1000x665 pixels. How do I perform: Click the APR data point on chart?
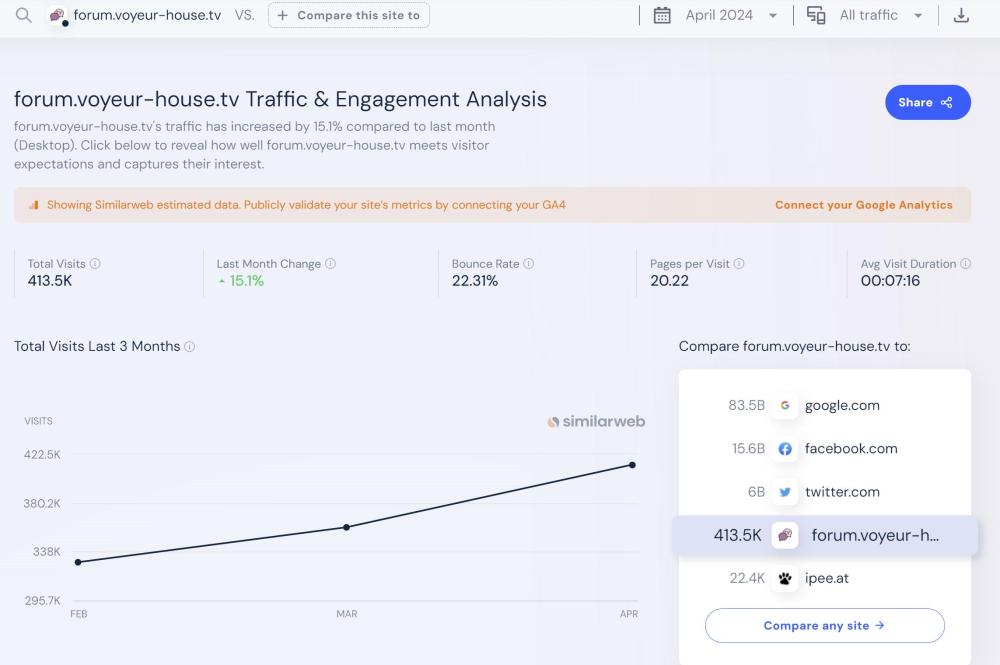(x=632, y=465)
